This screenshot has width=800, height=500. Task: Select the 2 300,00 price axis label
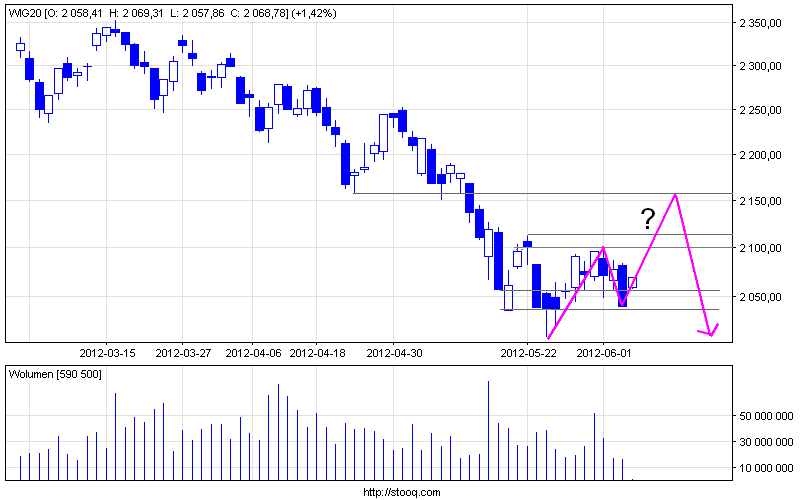[x=761, y=66]
